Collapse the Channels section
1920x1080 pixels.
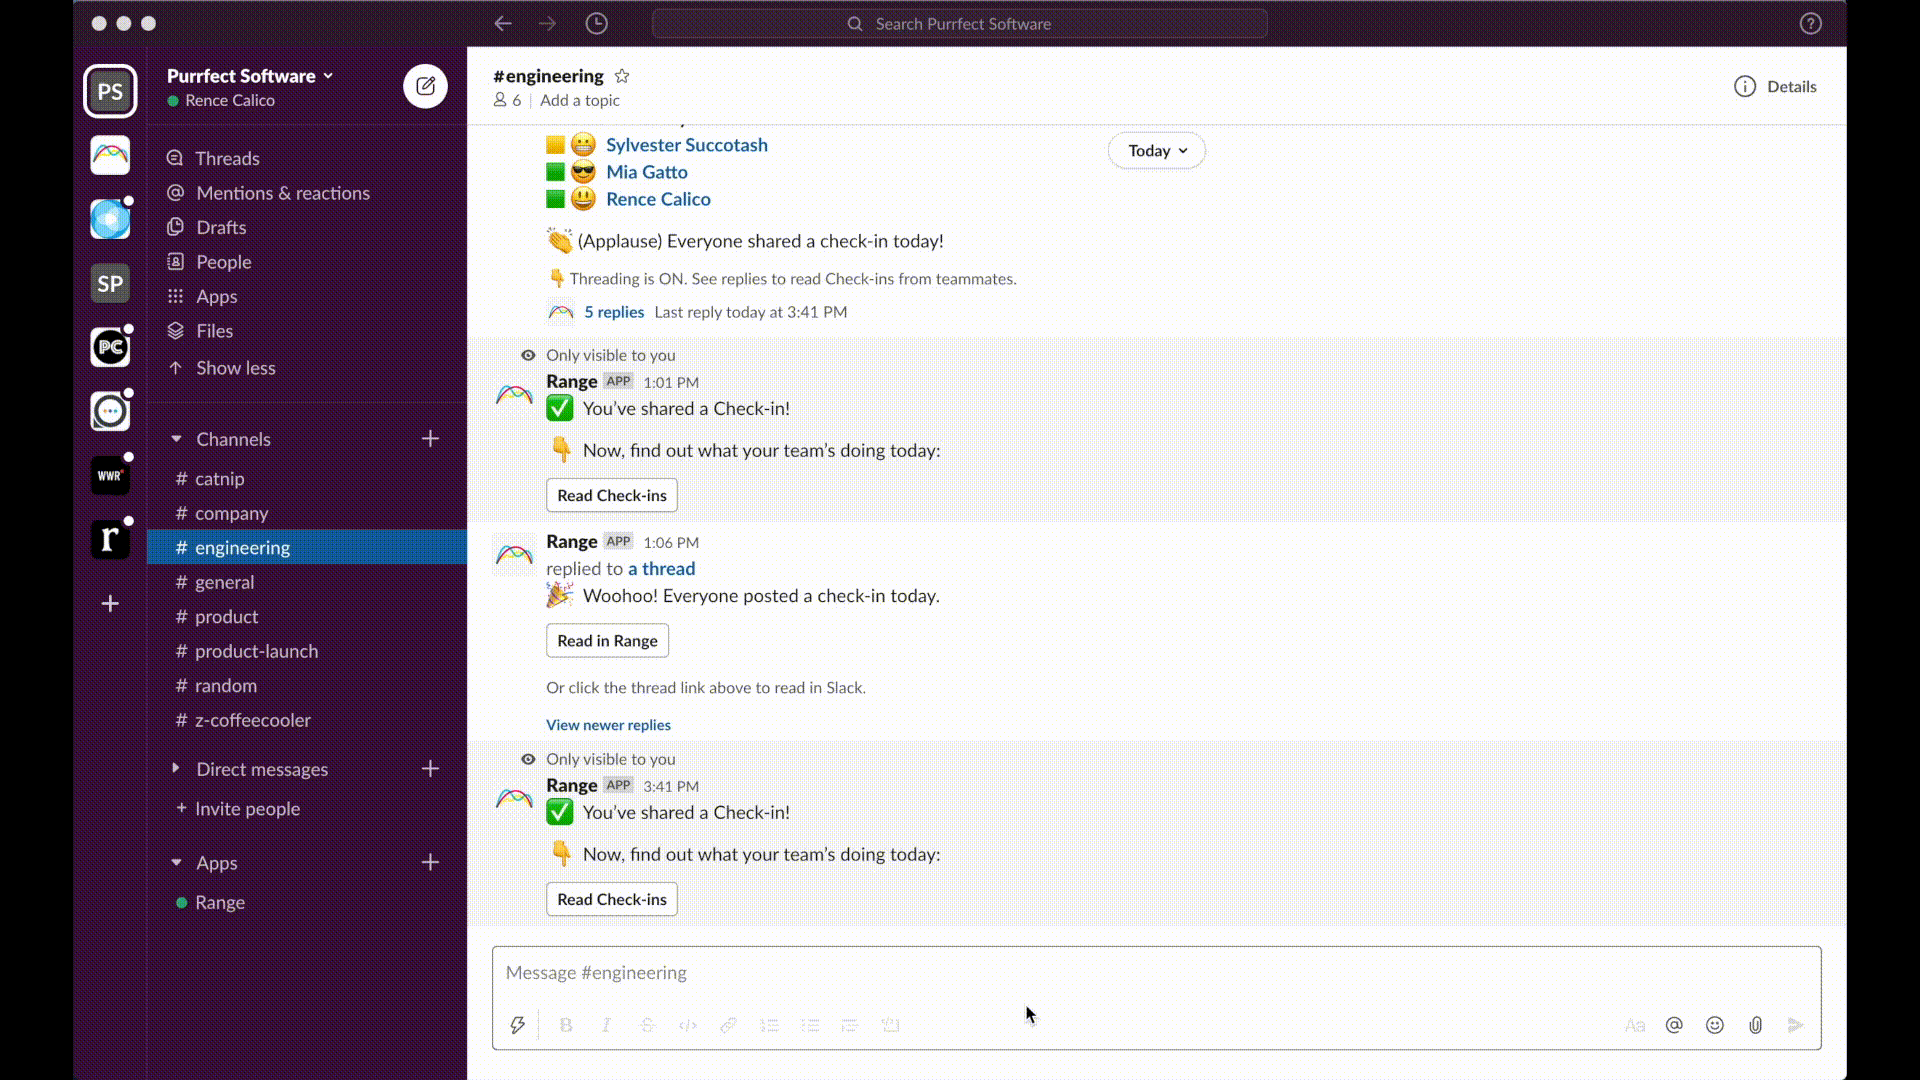176,439
